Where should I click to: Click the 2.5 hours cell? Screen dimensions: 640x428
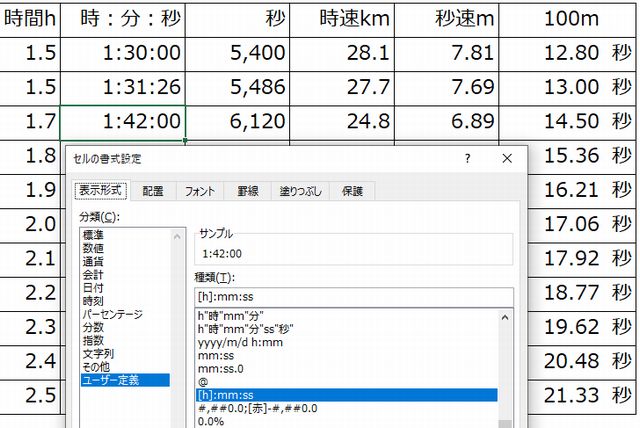30,397
